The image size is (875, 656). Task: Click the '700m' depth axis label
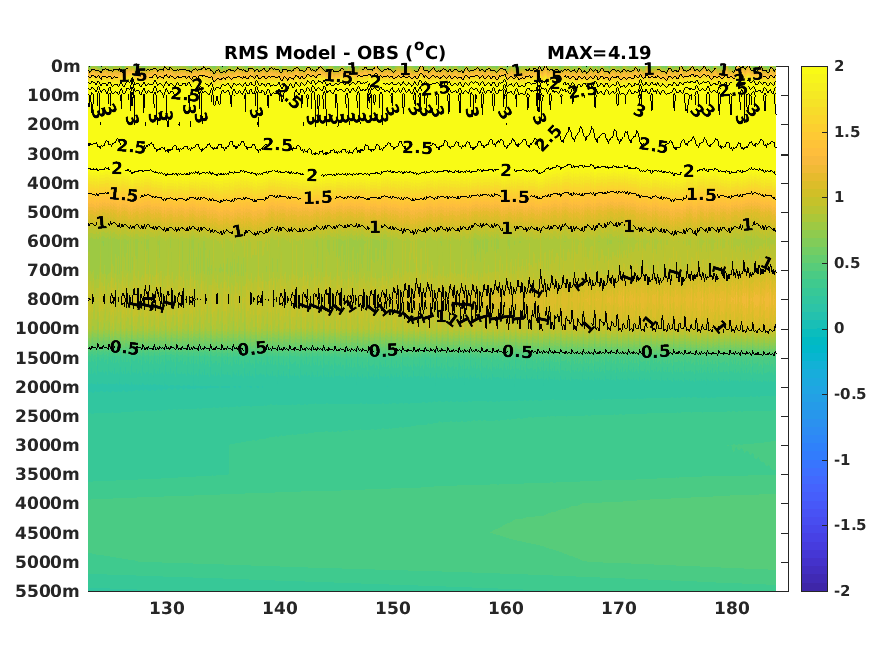54,271
